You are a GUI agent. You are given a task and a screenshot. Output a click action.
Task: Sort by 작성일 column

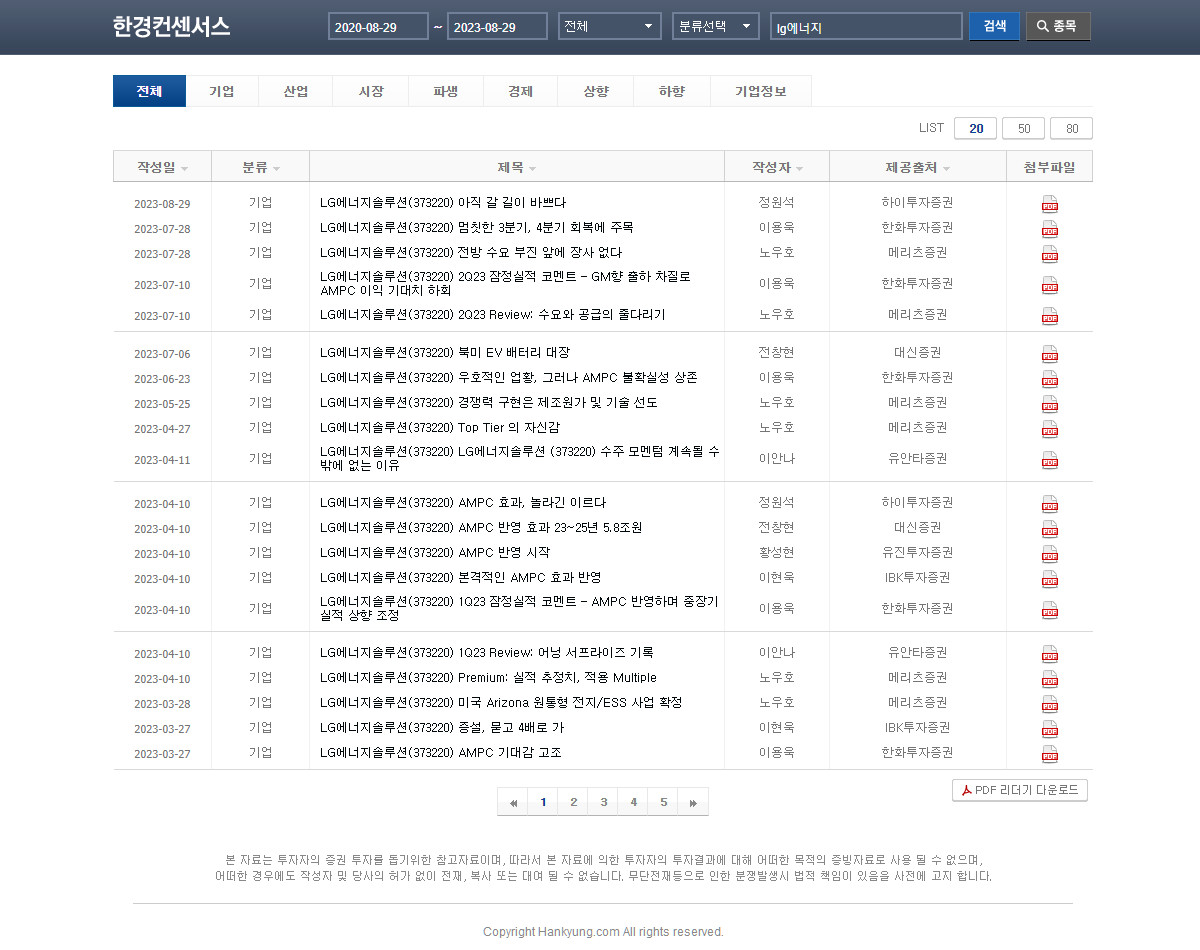162,167
